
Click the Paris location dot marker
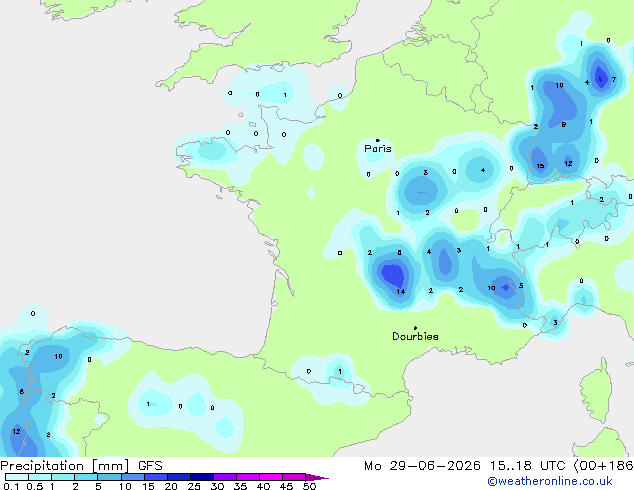pos(378,140)
